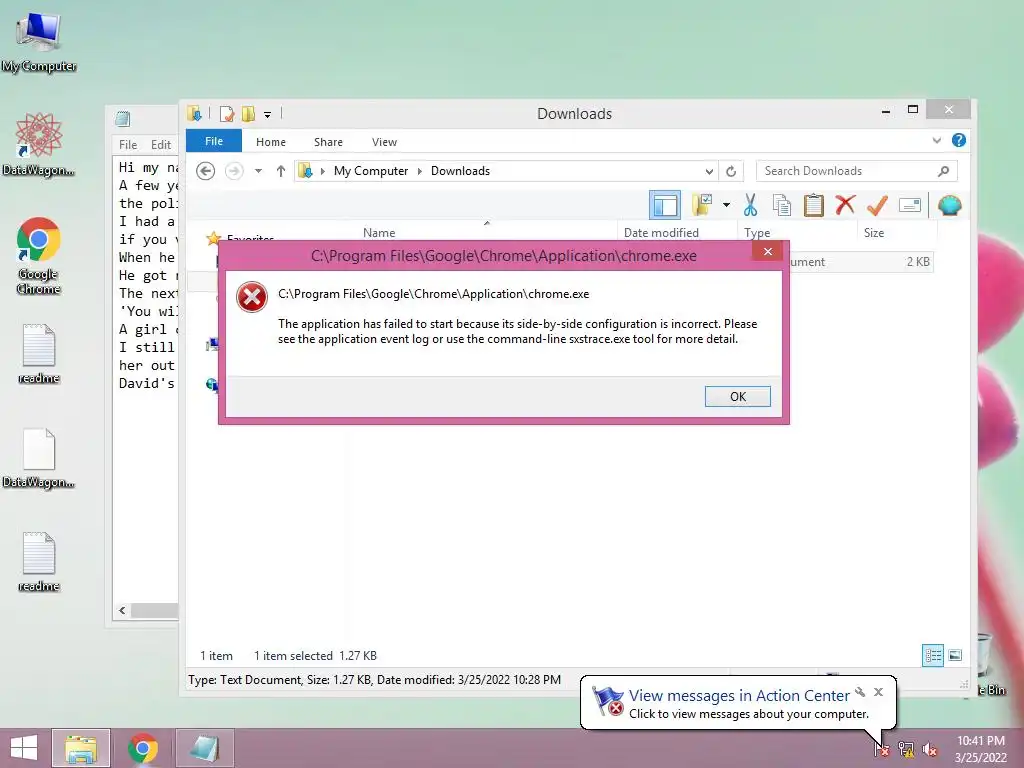
Task: Sort by the Name column header
Action: point(379,232)
